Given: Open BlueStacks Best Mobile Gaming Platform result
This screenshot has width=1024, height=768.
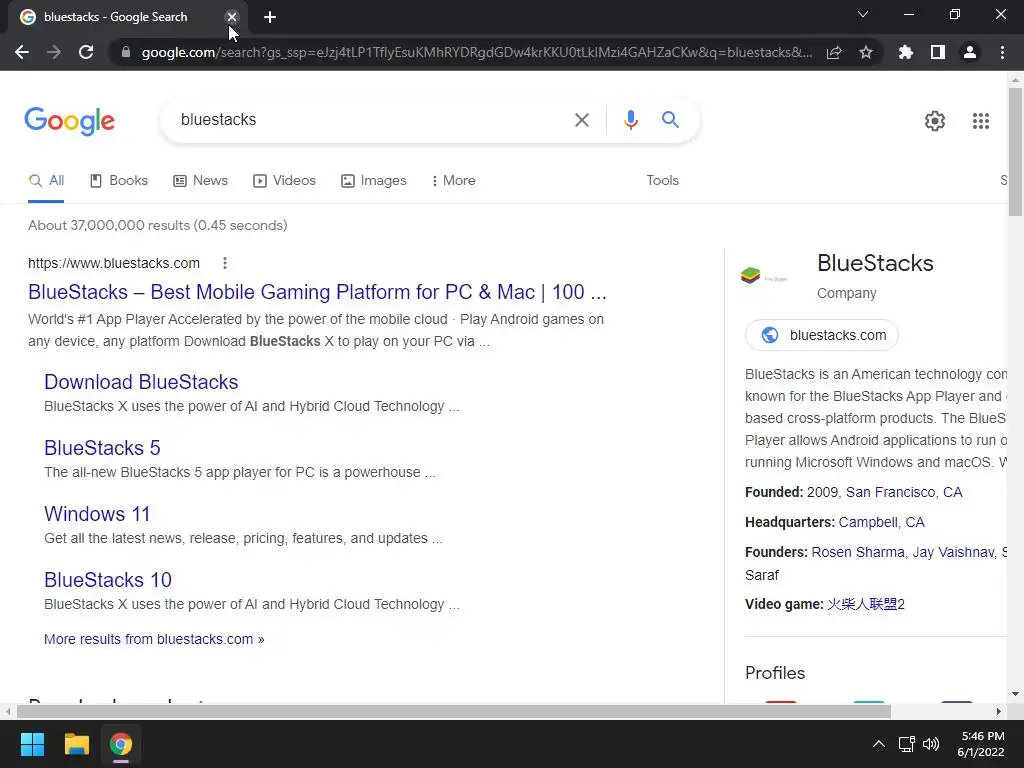Looking at the screenshot, I should [317, 292].
